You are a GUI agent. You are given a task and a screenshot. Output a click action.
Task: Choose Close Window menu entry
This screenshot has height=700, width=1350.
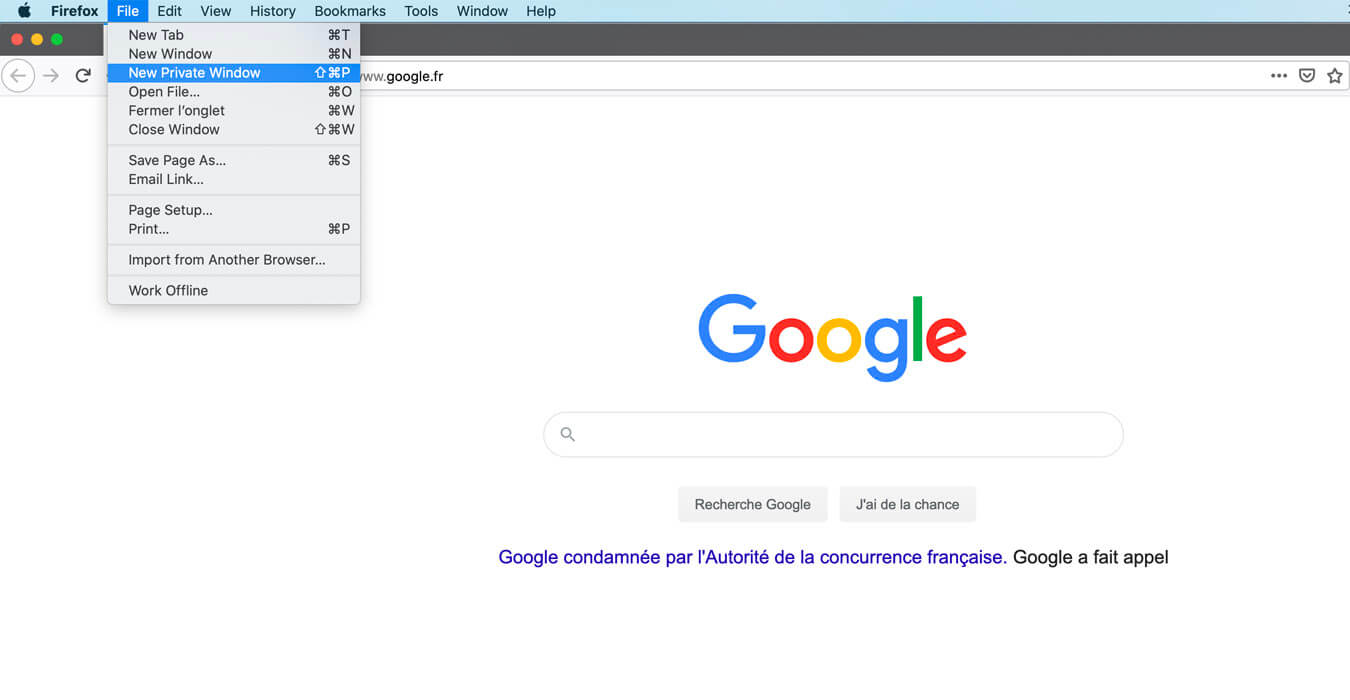coord(234,130)
